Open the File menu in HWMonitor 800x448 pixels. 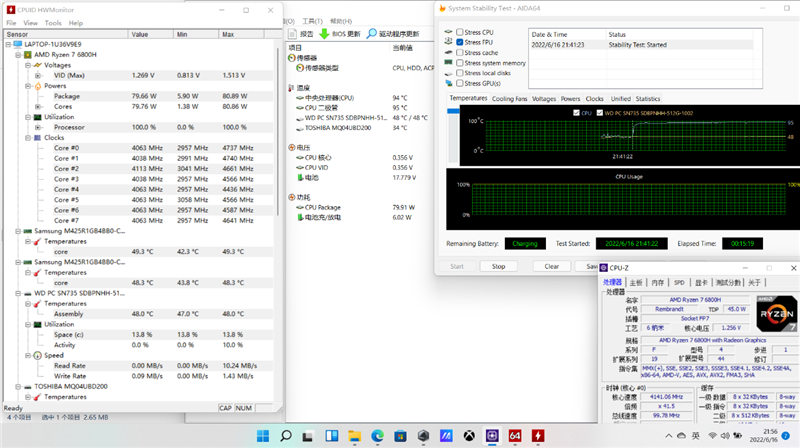click(x=11, y=23)
